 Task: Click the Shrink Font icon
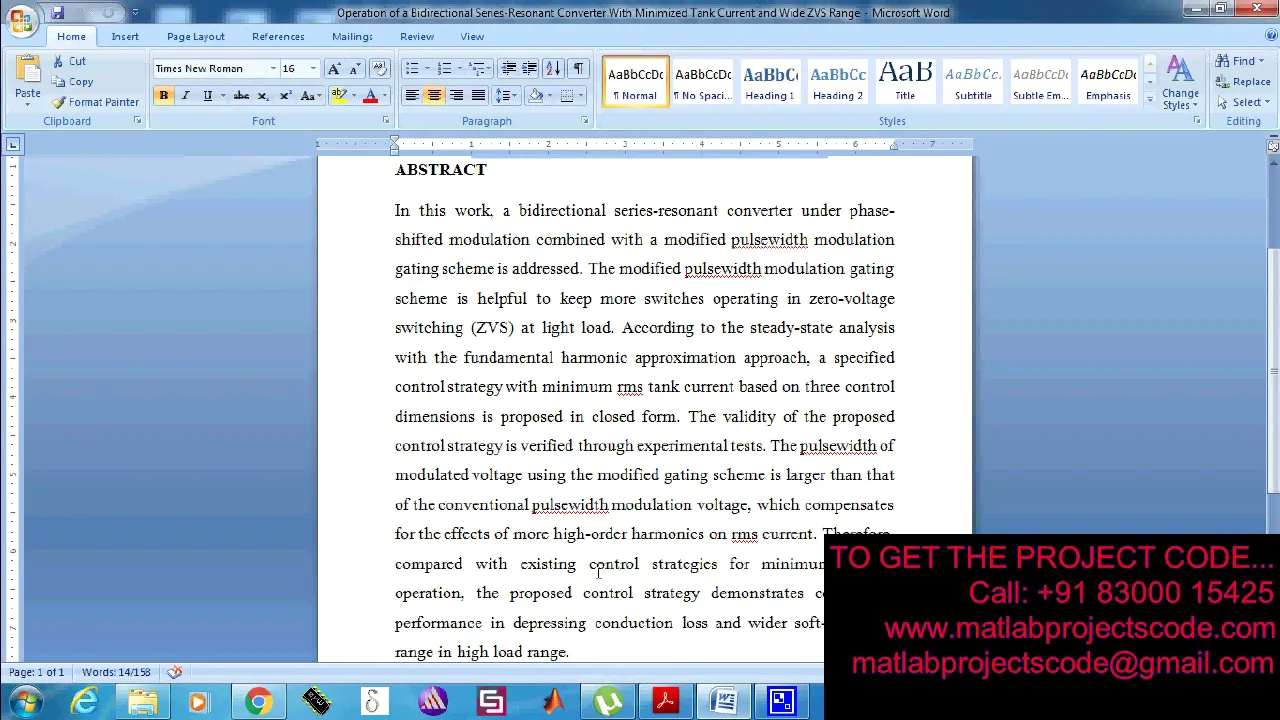click(x=354, y=69)
